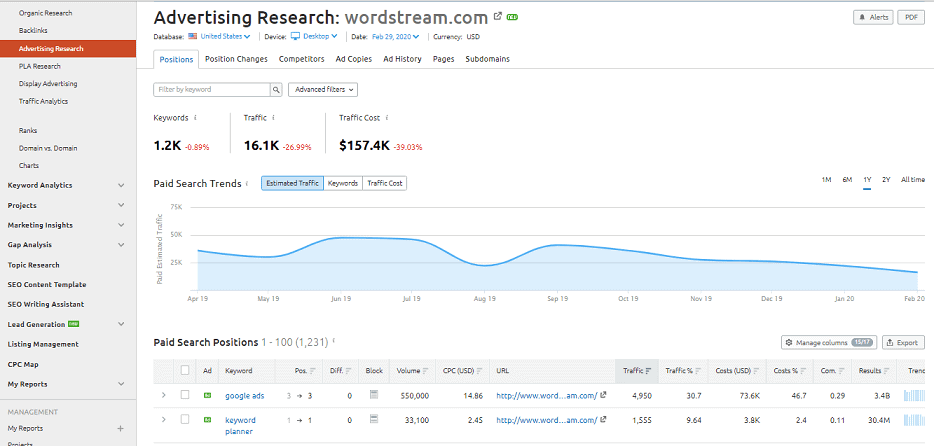The image size is (934, 446).
Task: Click the Manage columns button
Action: 830,342
